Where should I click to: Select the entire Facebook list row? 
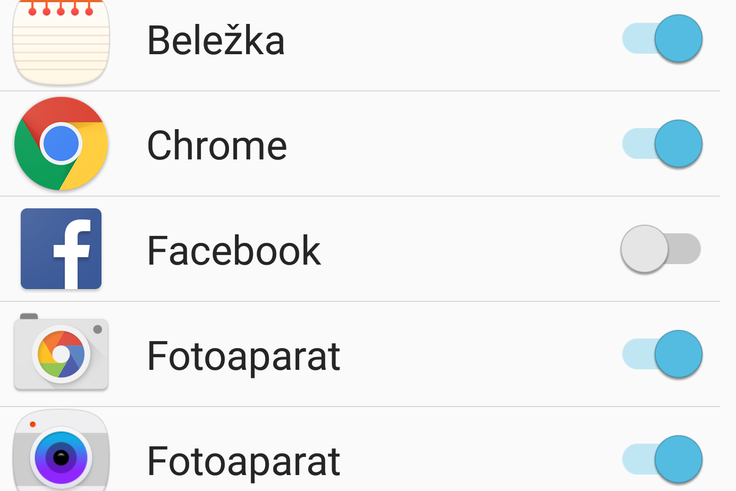[360, 249]
